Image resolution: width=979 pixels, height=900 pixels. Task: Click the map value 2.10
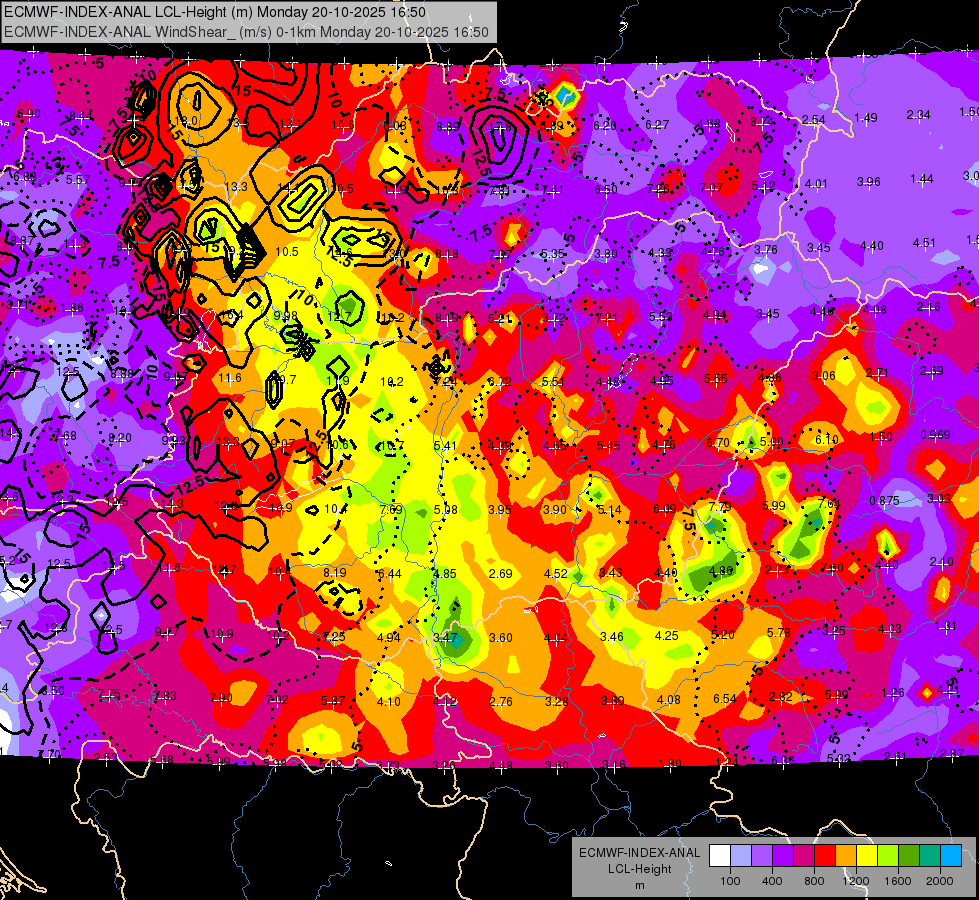point(941,561)
